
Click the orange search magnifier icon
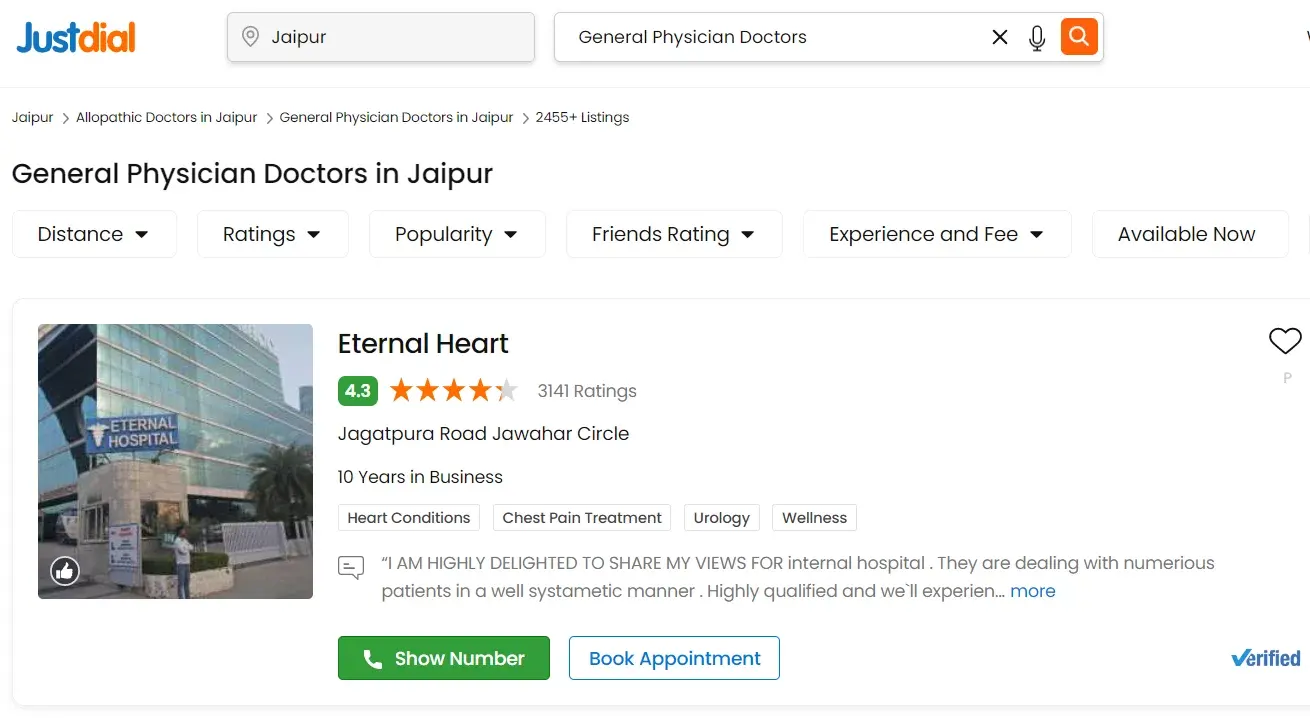(x=1079, y=37)
